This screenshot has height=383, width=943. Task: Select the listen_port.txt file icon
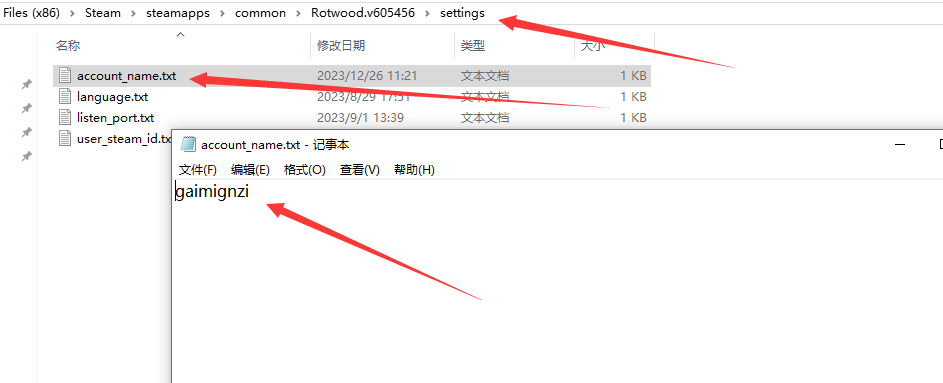pyautogui.click(x=65, y=117)
